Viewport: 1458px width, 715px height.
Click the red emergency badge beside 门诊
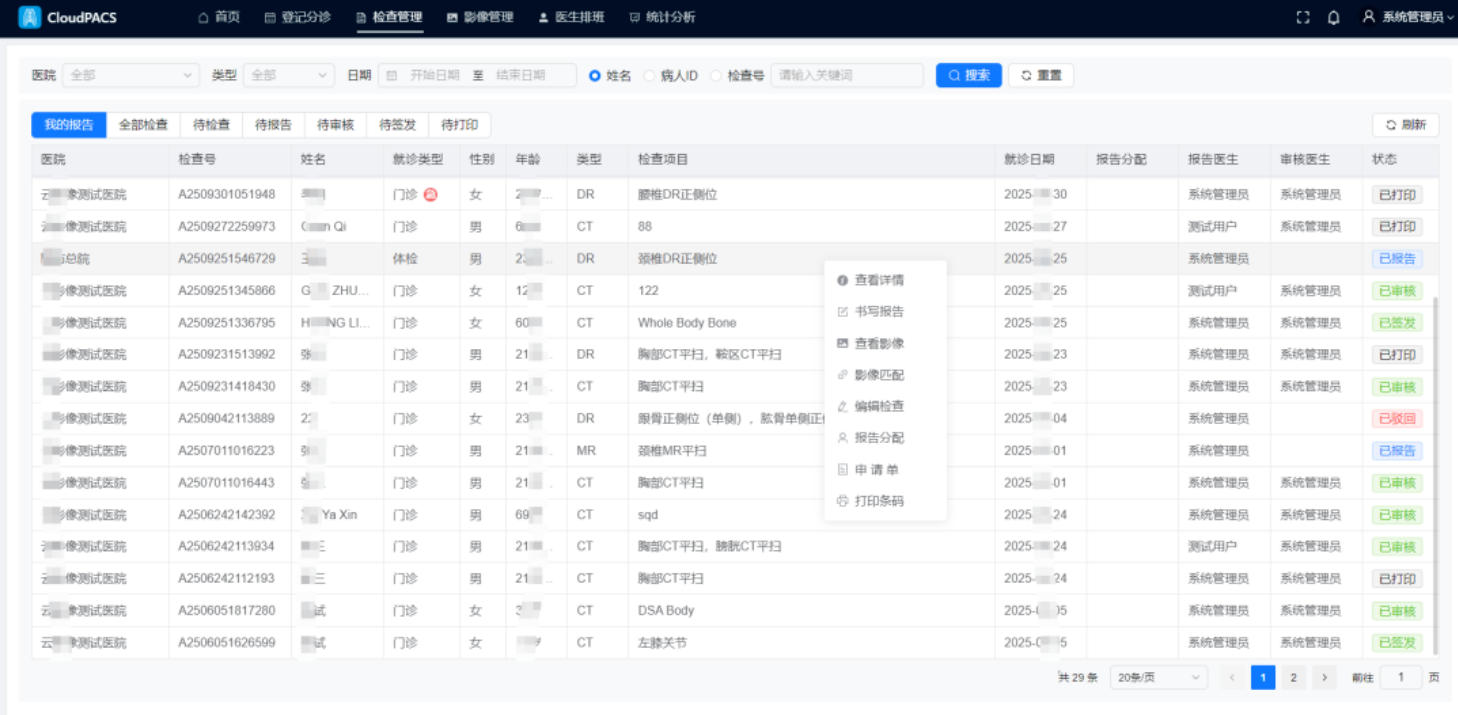431,195
